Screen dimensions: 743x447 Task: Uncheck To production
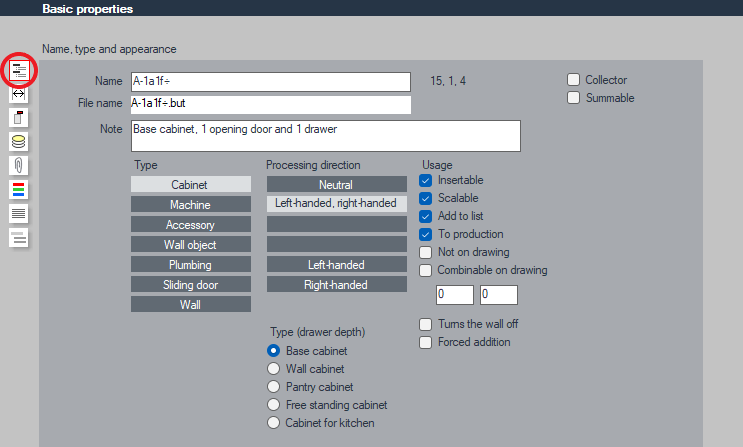point(426,234)
